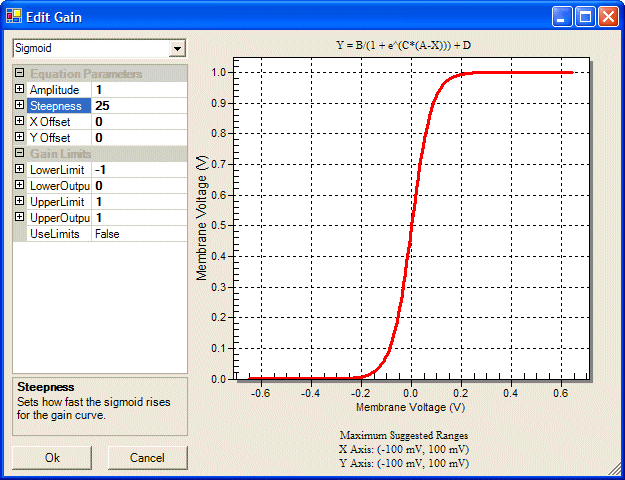The height and width of the screenshot is (480, 625).
Task: Maximize the Edit Gain window
Action: click(x=585, y=17)
